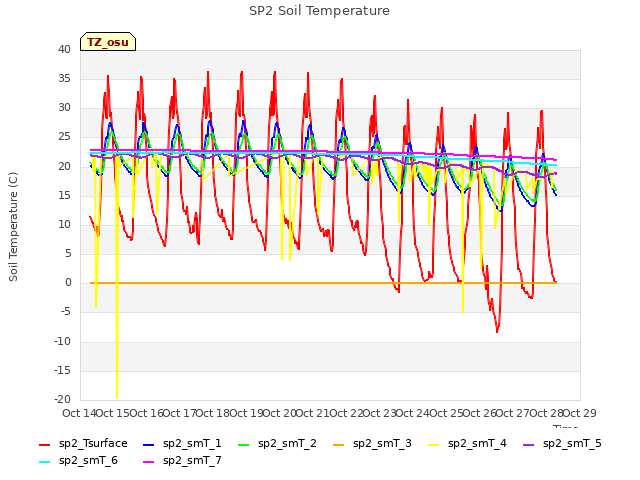Click the sp2_smT_6 cyan legend swatch
The image size is (640, 480).
coord(44,462)
